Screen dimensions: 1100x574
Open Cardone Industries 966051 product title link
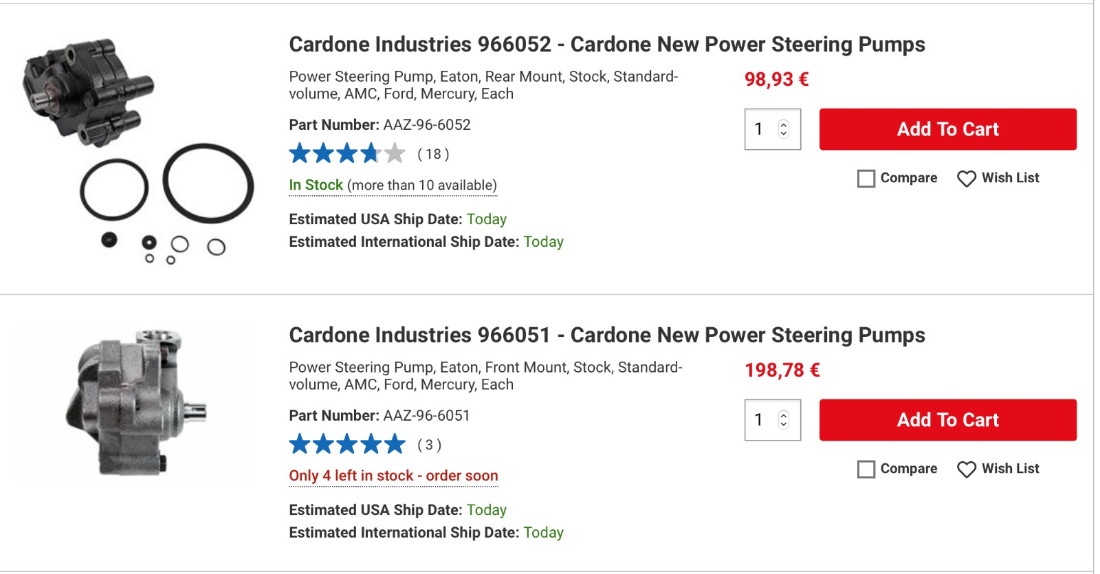click(x=606, y=336)
